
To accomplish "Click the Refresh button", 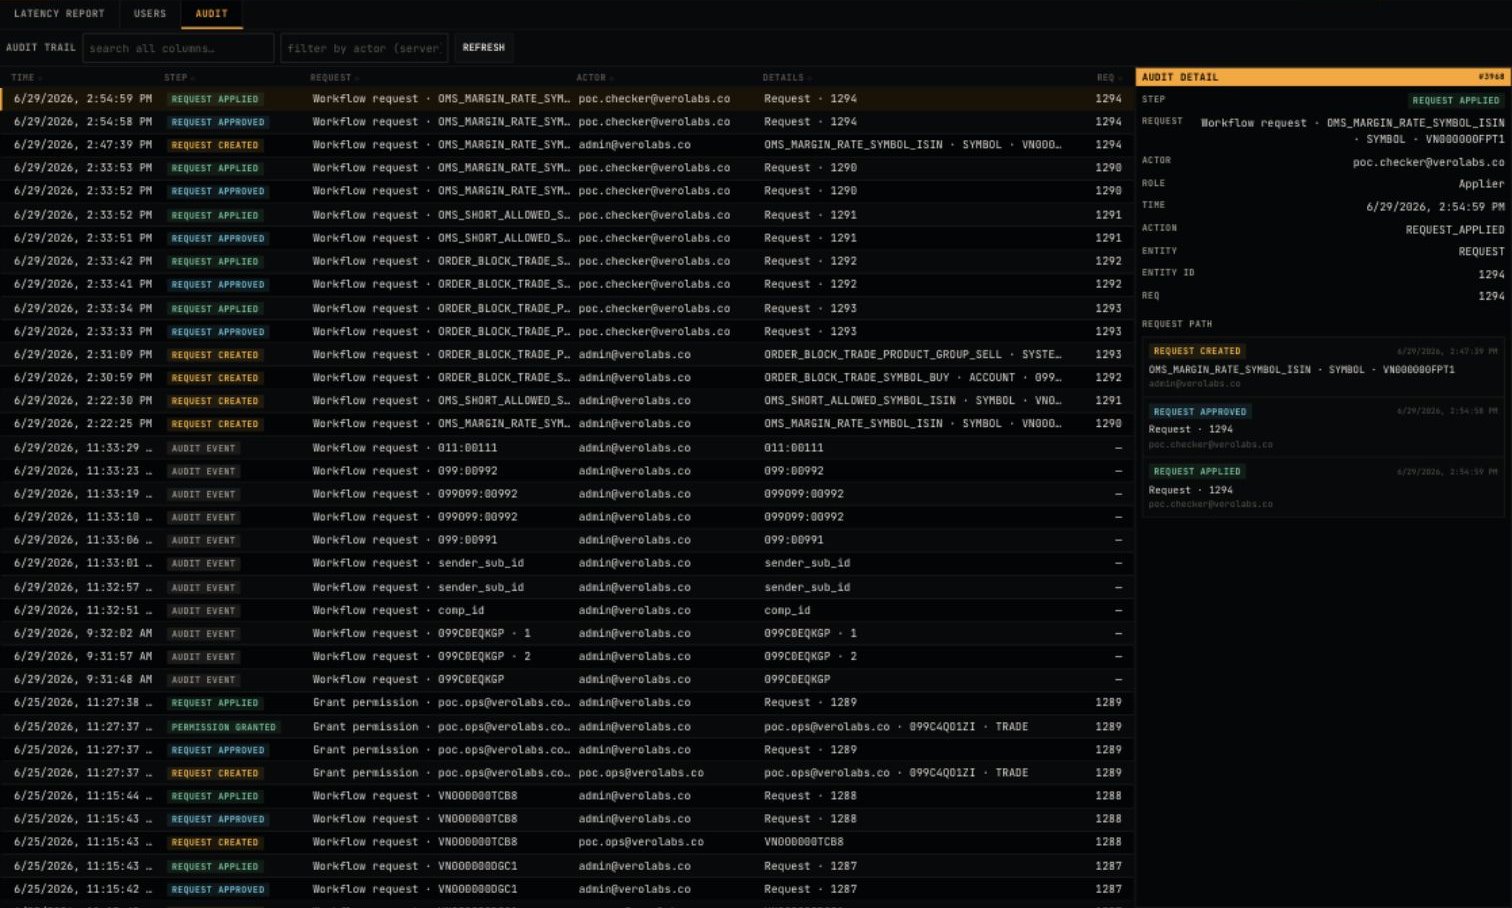I will (484, 48).
